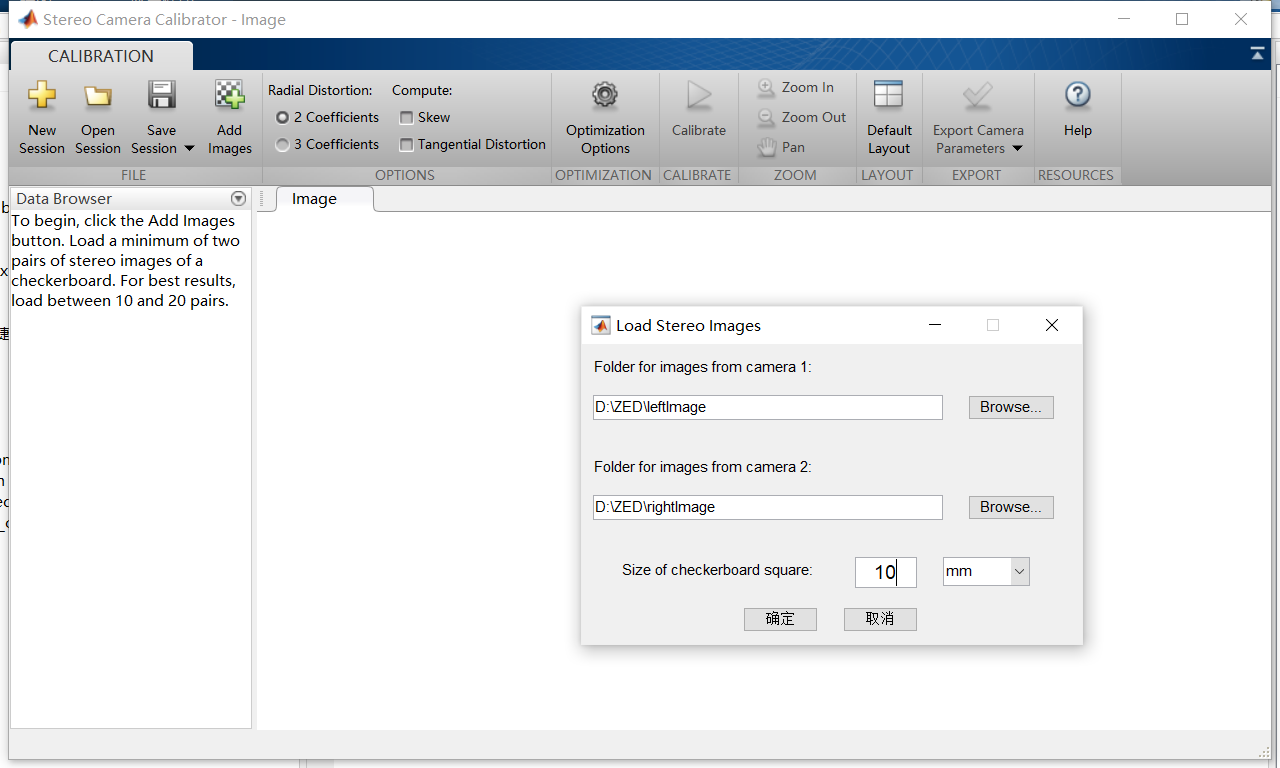Enable Tangential Distortion checkbox
1280x768 pixels.
(406, 145)
